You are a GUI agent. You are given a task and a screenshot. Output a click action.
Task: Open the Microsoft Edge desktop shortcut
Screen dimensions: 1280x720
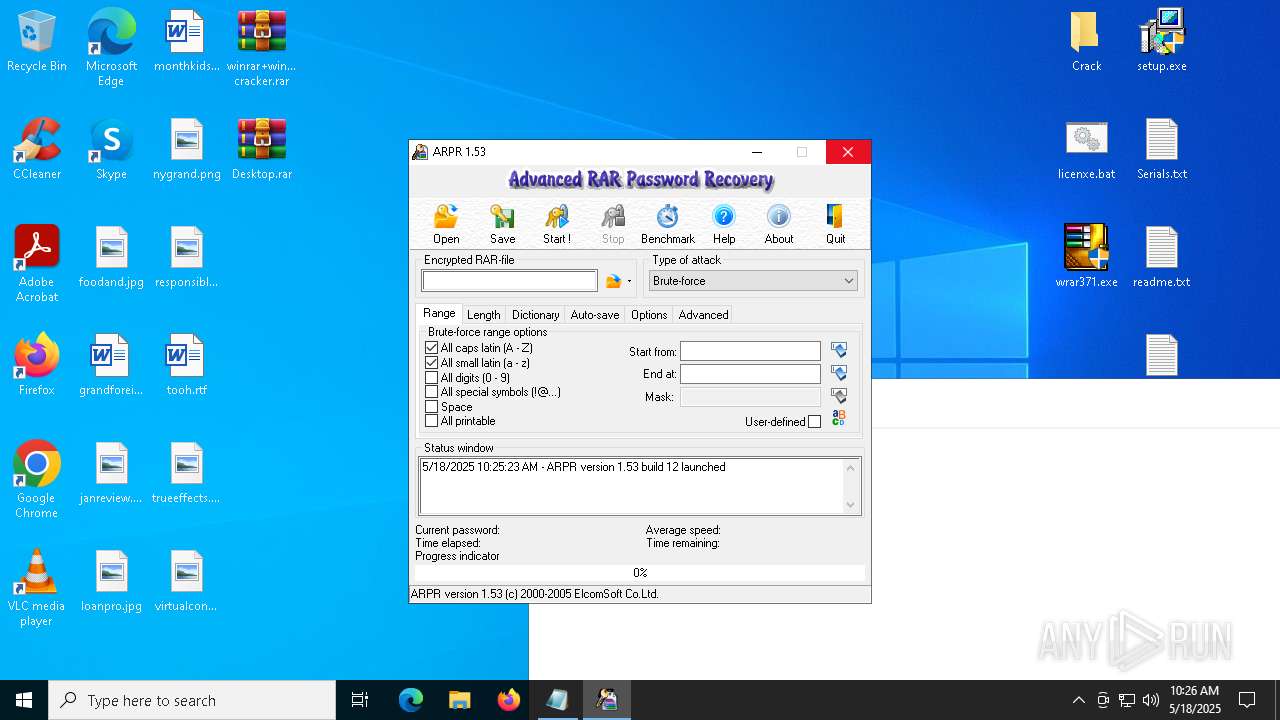coord(111,48)
